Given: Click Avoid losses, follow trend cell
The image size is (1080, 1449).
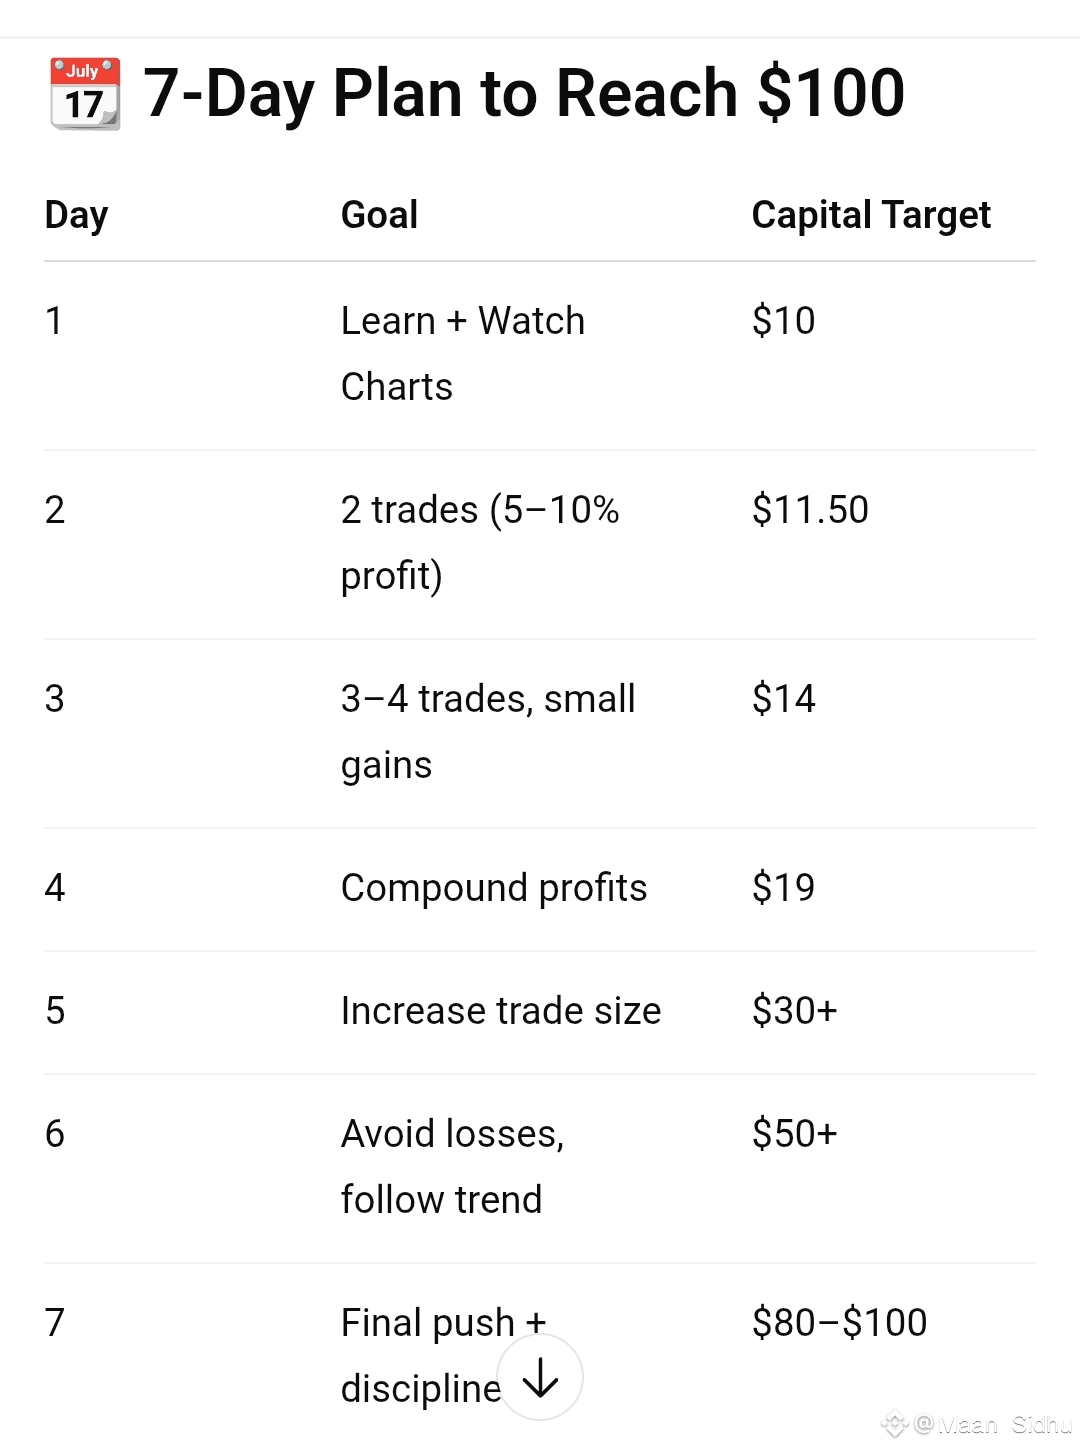Looking at the screenshot, I should pyautogui.click(x=452, y=1166).
